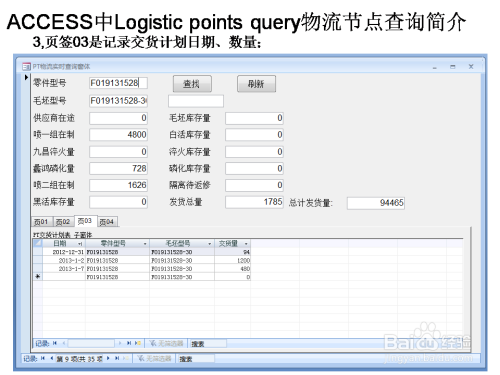Image resolution: width=500 pixels, height=375 pixels.
Task: Switch to the 页01 tab
Action: point(41,222)
